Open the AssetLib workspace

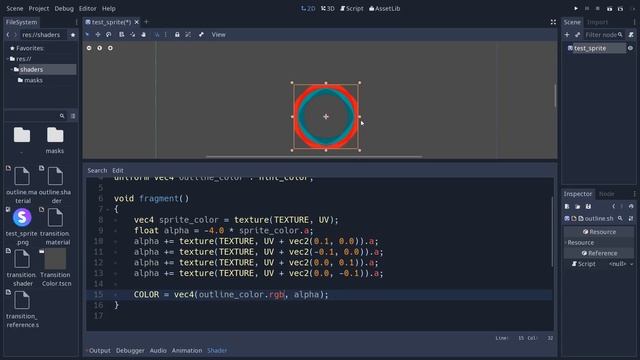(384, 8)
